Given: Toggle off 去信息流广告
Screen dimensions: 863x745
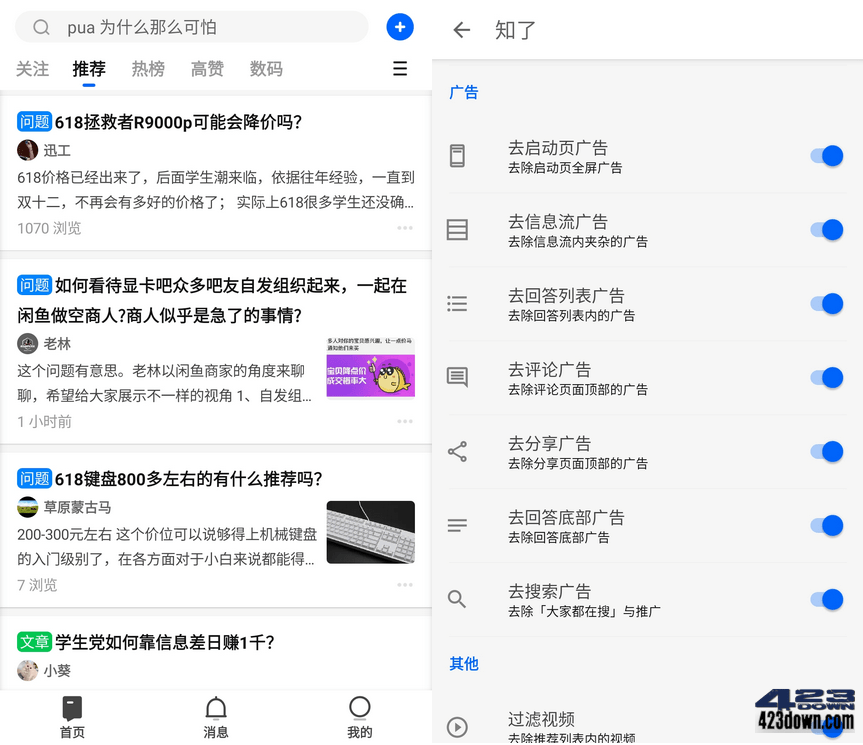Looking at the screenshot, I should coord(826,229).
